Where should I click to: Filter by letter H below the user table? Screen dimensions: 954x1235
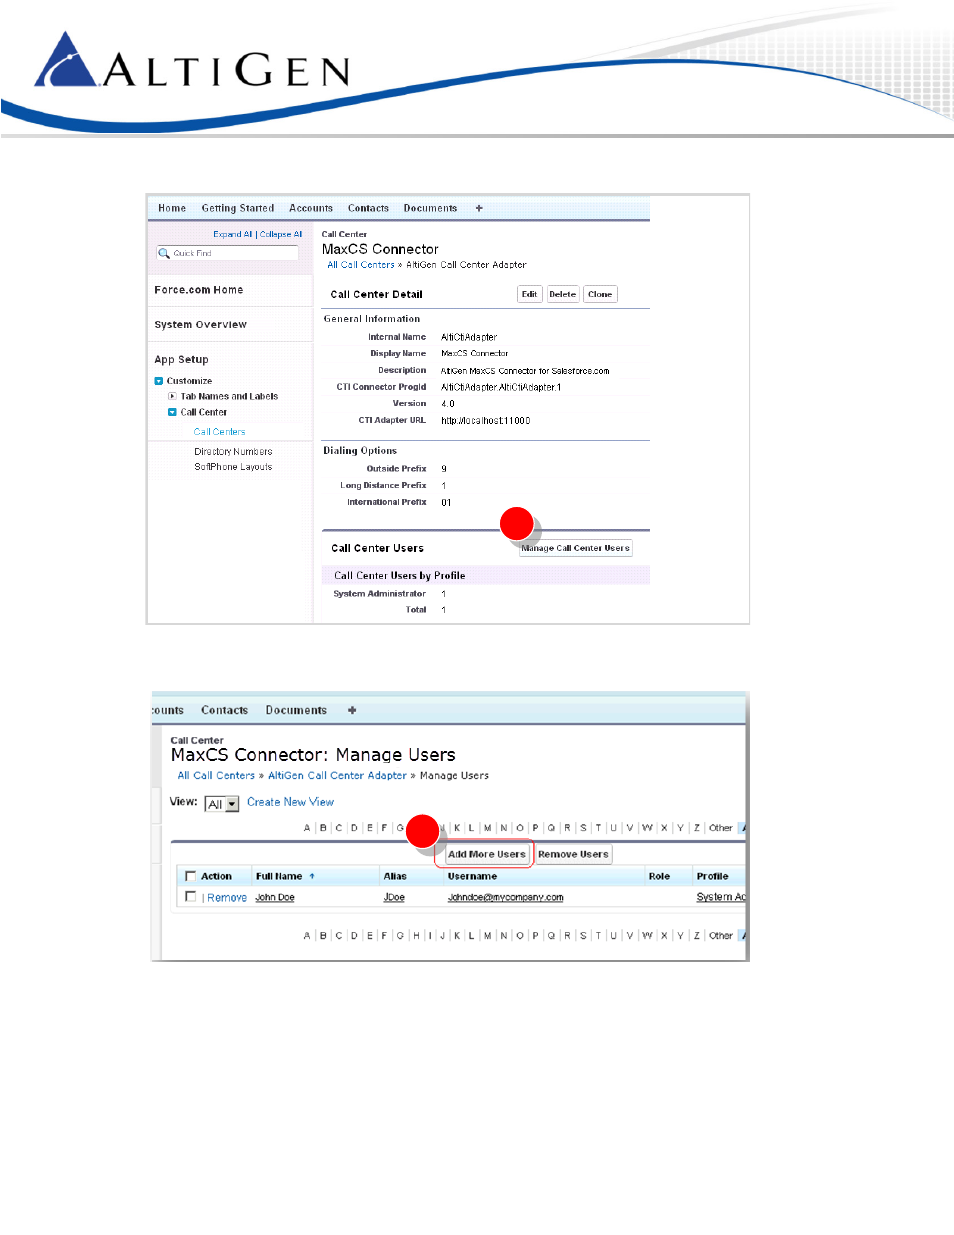pyautogui.click(x=416, y=936)
